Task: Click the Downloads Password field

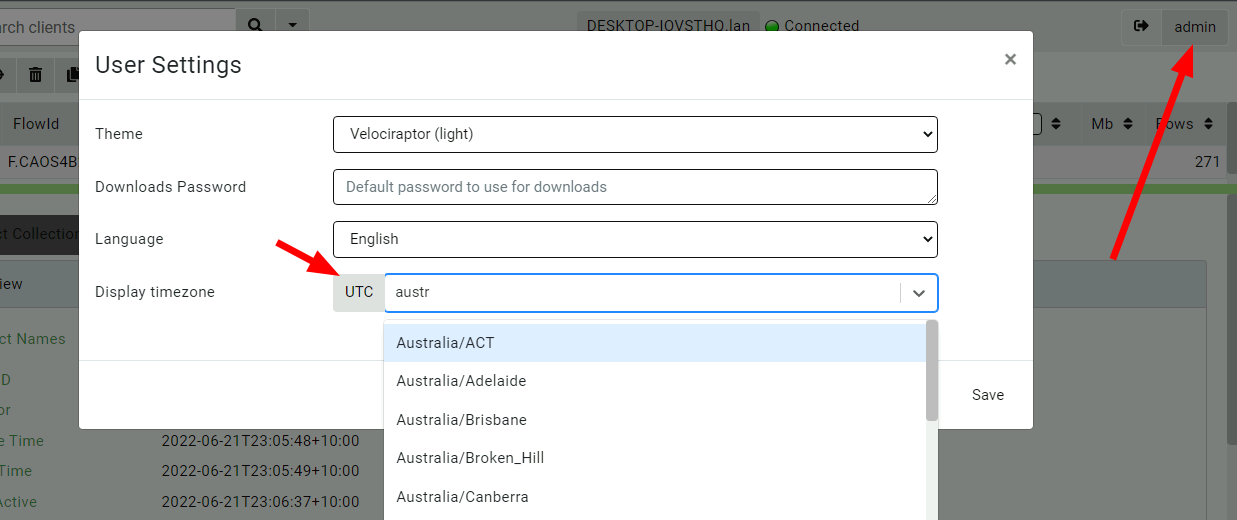Action: [x=635, y=187]
